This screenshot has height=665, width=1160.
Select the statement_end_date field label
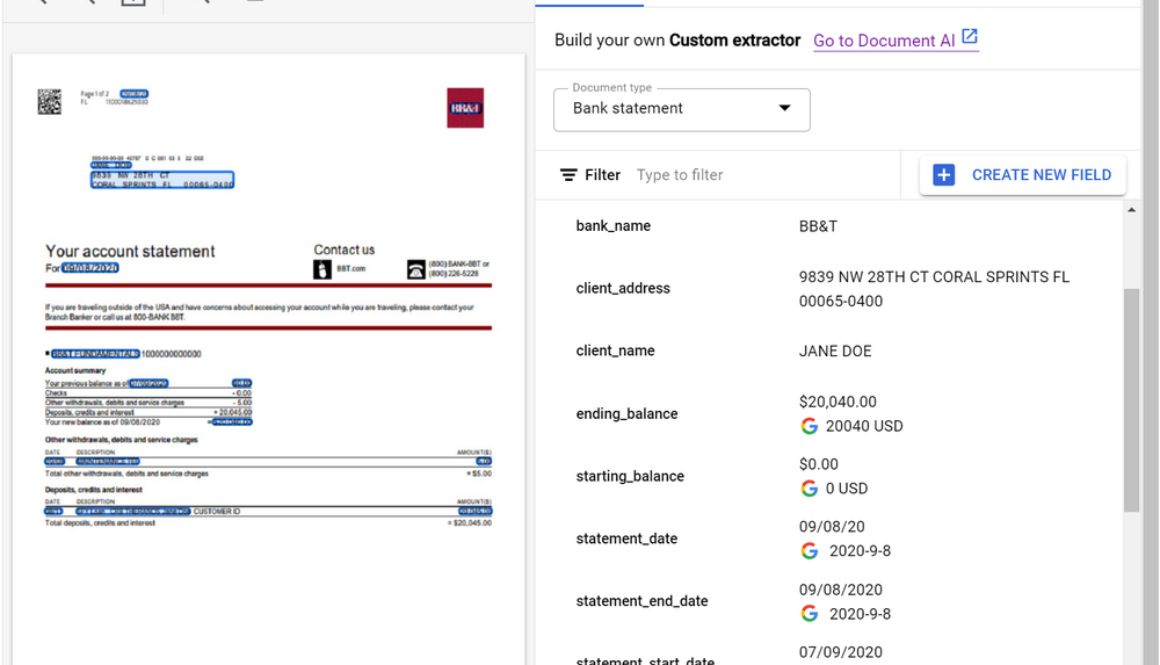pos(641,601)
